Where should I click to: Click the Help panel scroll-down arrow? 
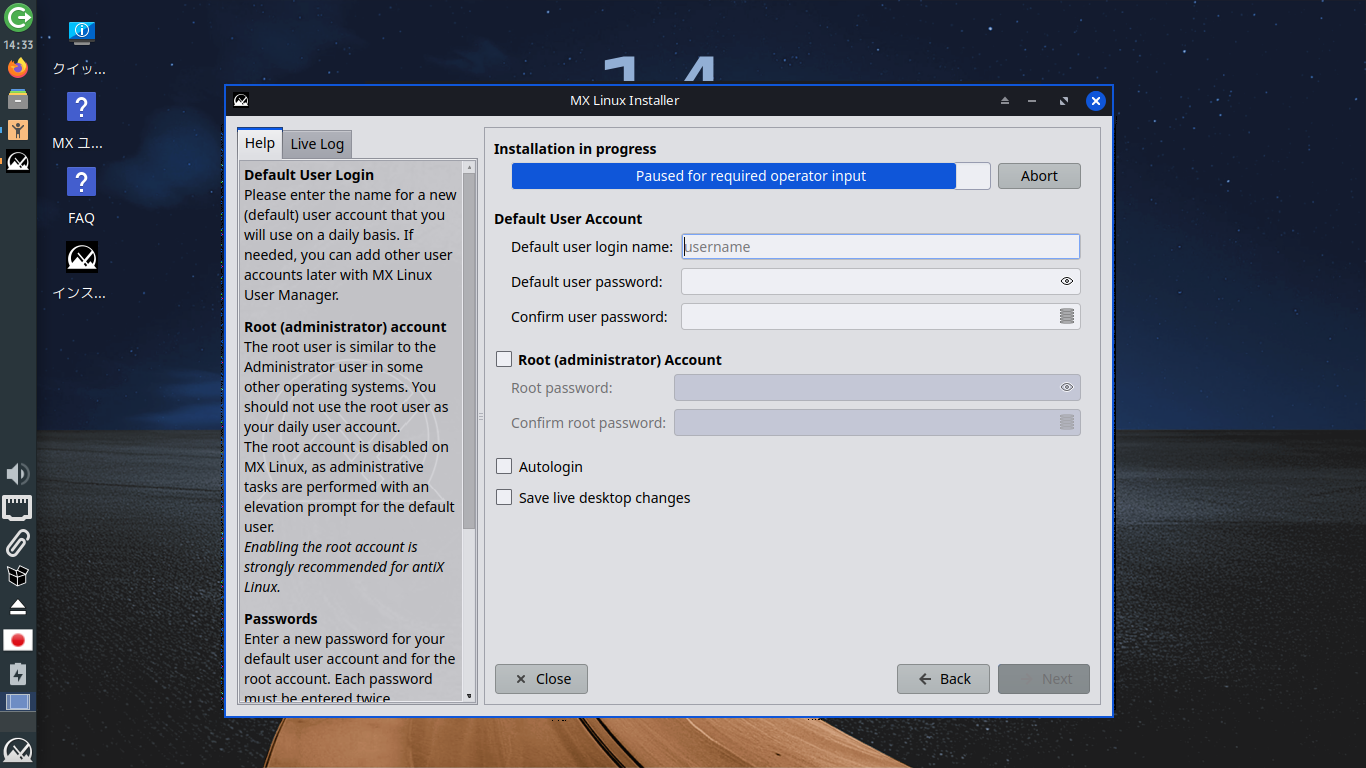click(x=469, y=695)
